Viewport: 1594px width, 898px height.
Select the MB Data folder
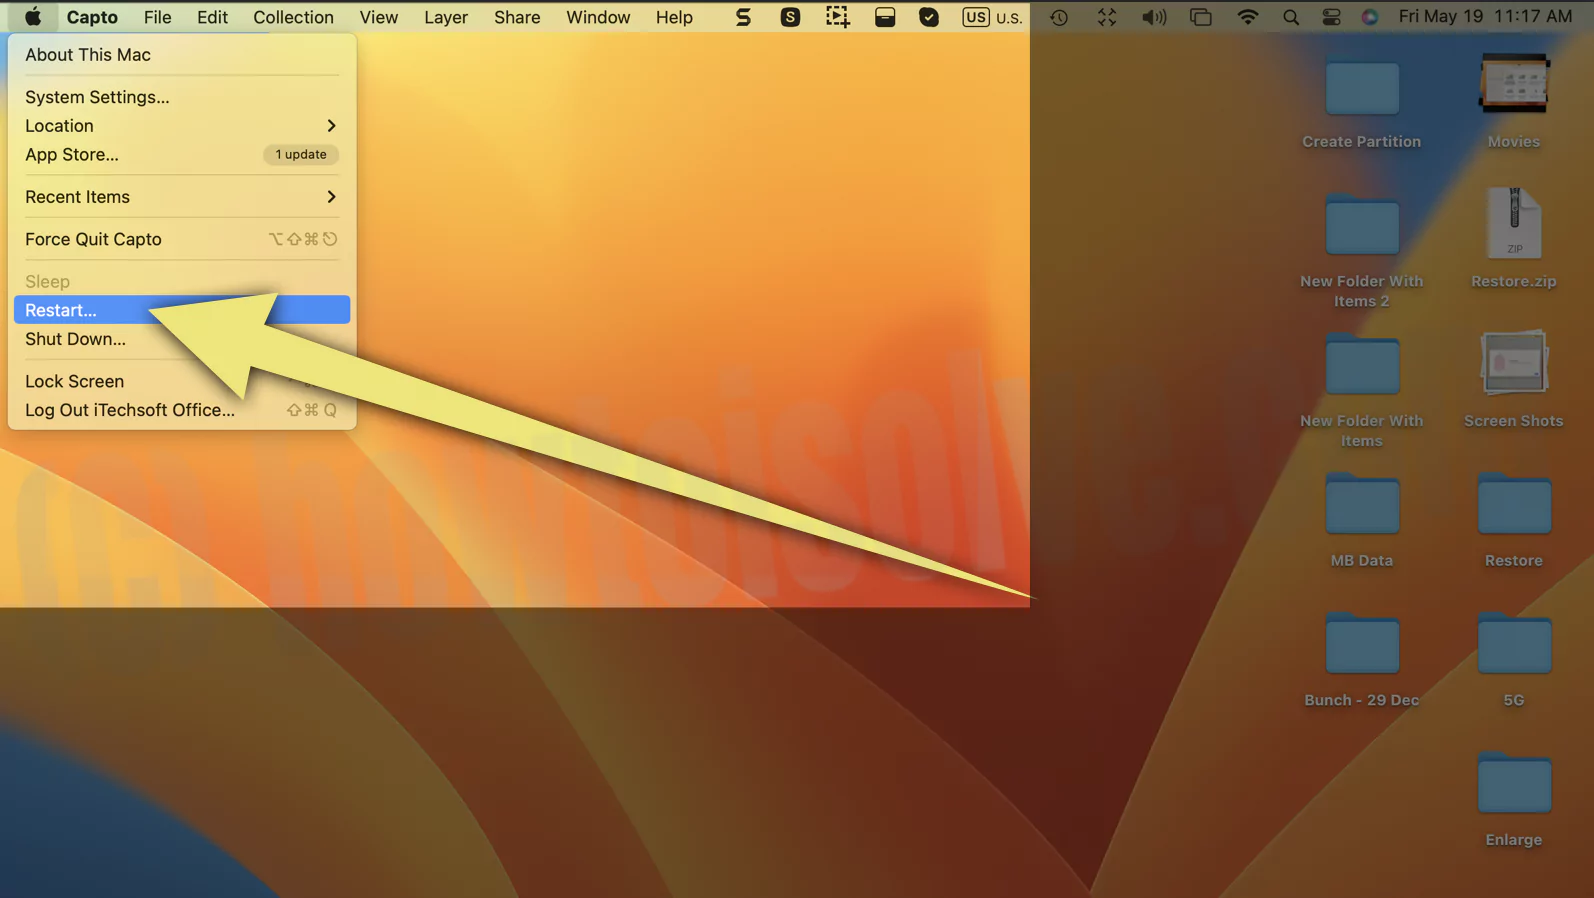pyautogui.click(x=1362, y=505)
